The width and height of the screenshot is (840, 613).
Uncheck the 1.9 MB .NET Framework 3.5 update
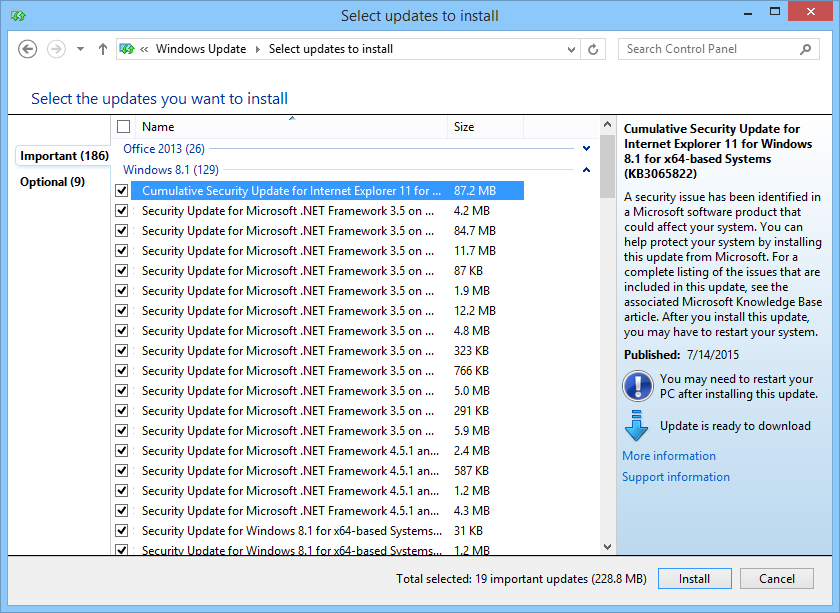[x=122, y=290]
